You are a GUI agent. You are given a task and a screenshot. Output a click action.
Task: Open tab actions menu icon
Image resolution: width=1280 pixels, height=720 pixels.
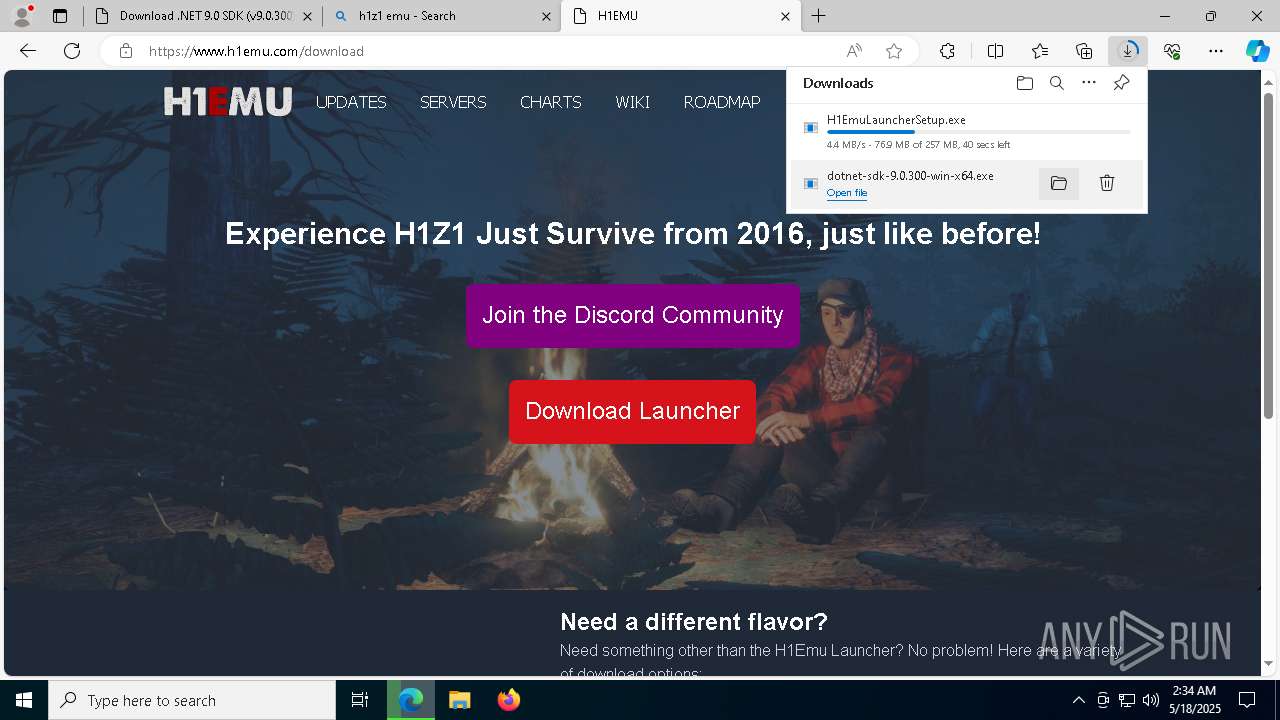pyautogui.click(x=60, y=16)
